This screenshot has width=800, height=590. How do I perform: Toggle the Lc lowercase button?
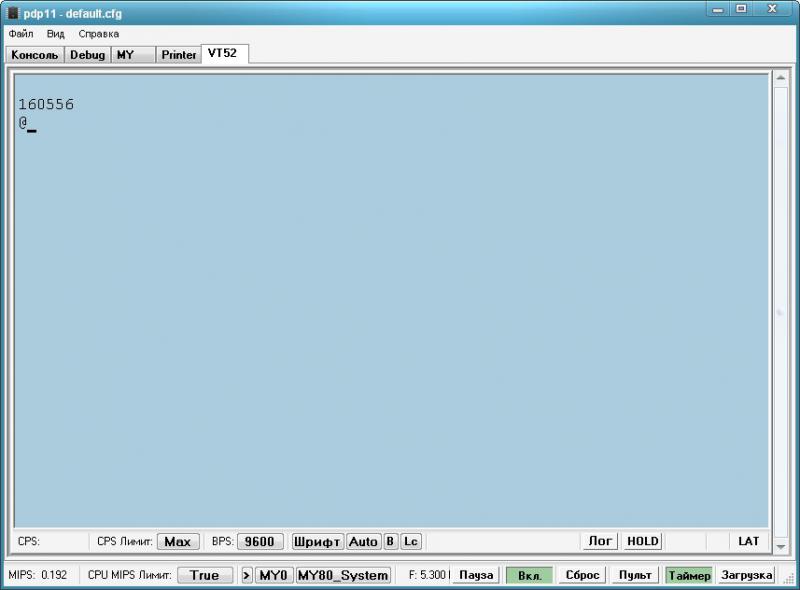410,541
